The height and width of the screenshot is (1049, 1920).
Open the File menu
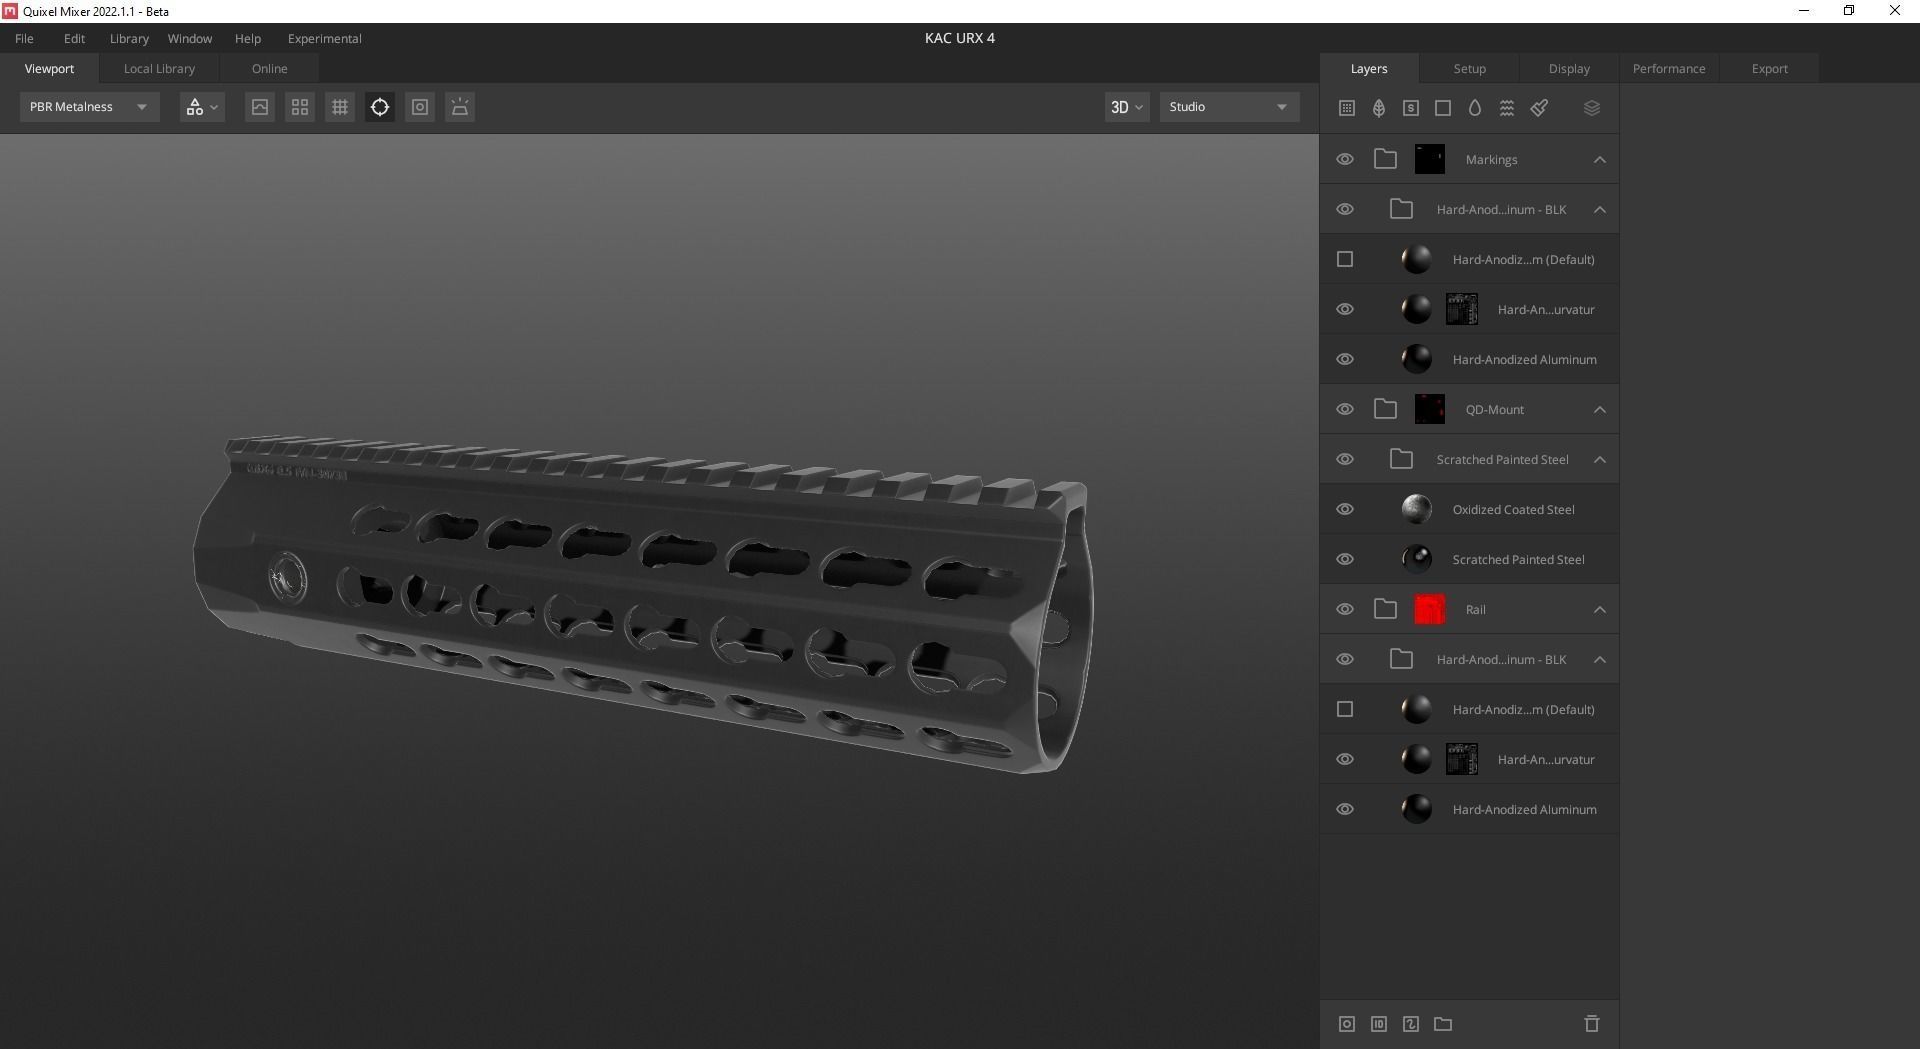click(24, 38)
